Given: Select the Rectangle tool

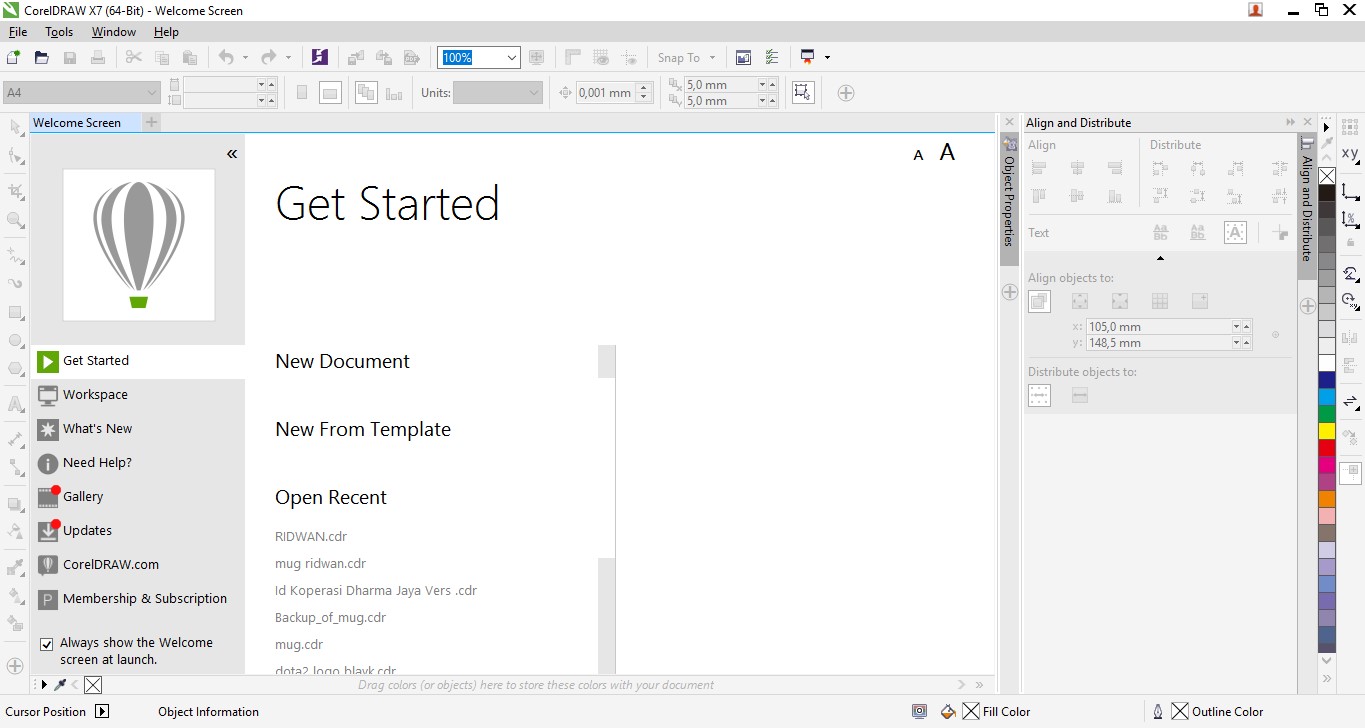Looking at the screenshot, I should point(14,312).
